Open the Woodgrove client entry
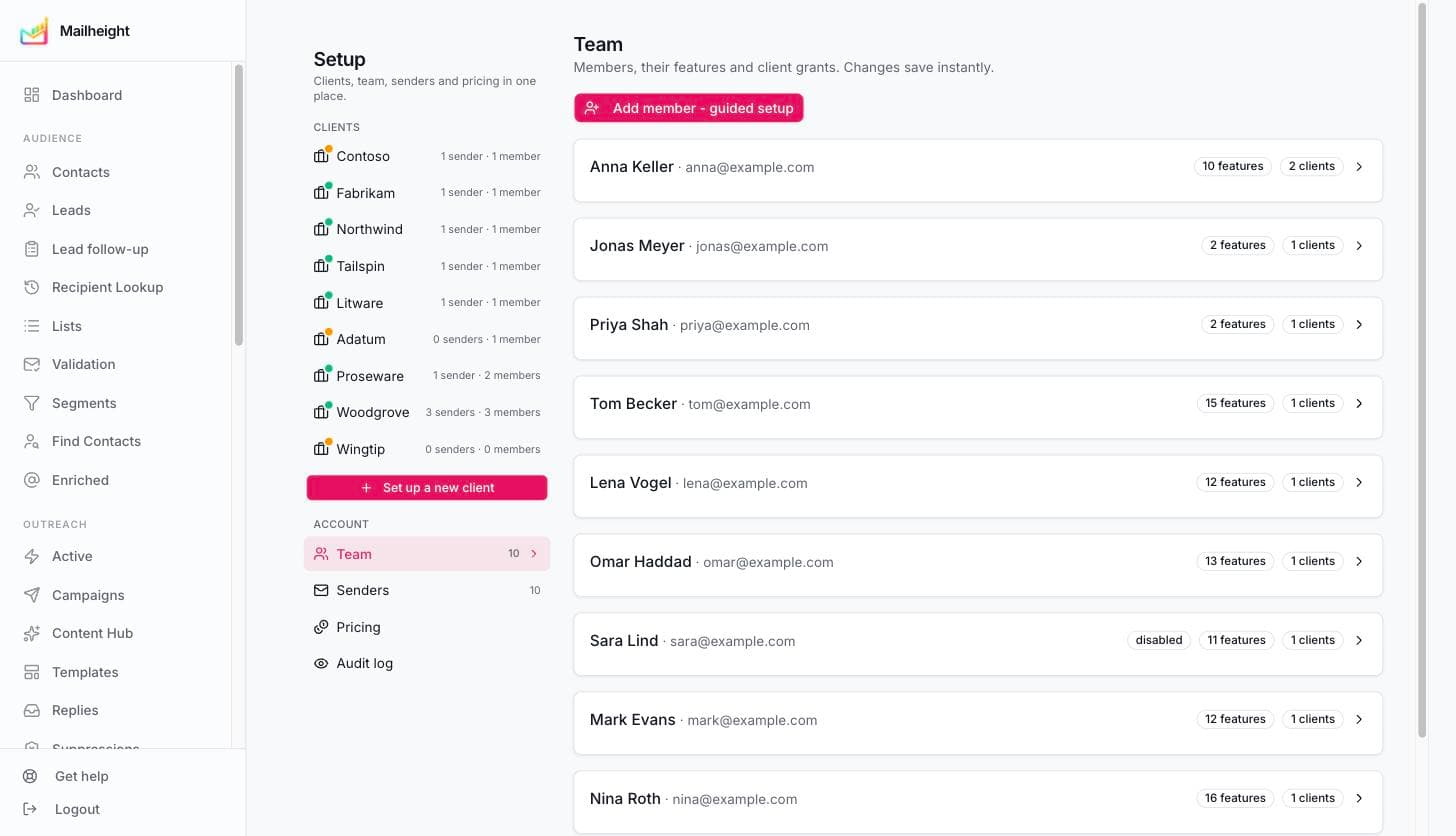Image resolution: width=1456 pixels, height=836 pixels. pos(427,412)
